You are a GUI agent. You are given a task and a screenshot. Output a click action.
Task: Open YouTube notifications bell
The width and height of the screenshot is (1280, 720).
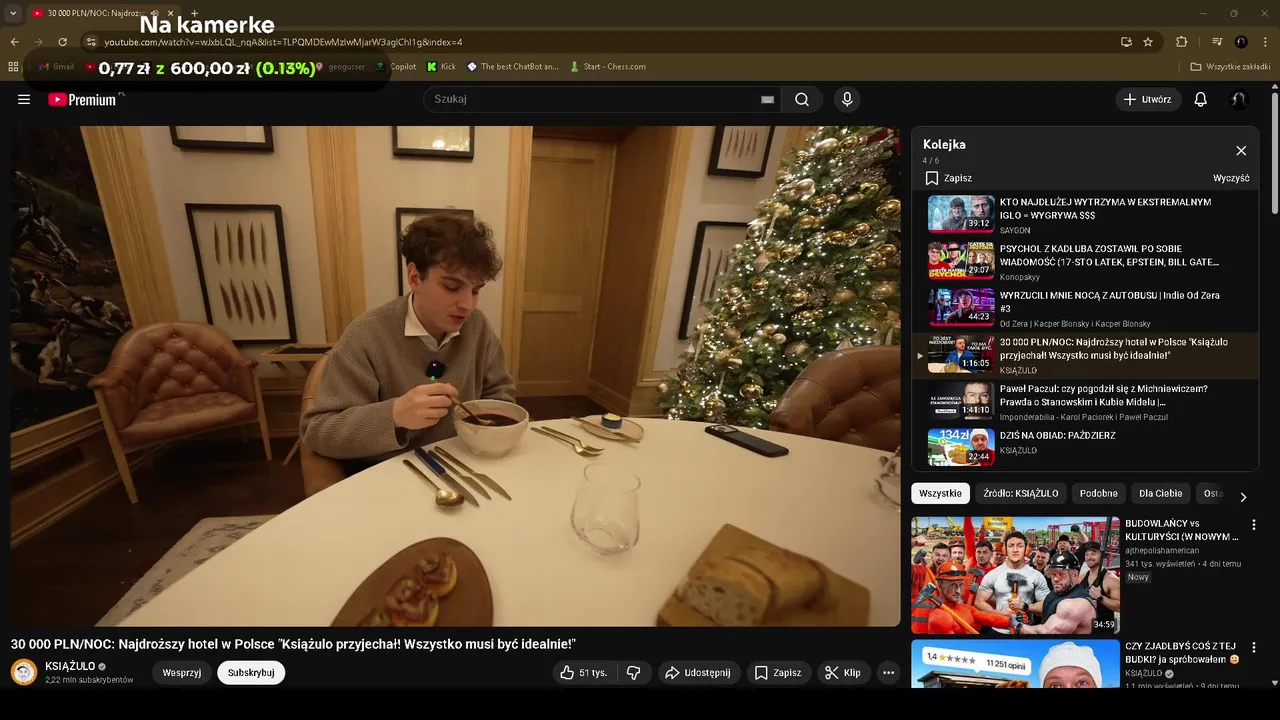[x=1201, y=99]
